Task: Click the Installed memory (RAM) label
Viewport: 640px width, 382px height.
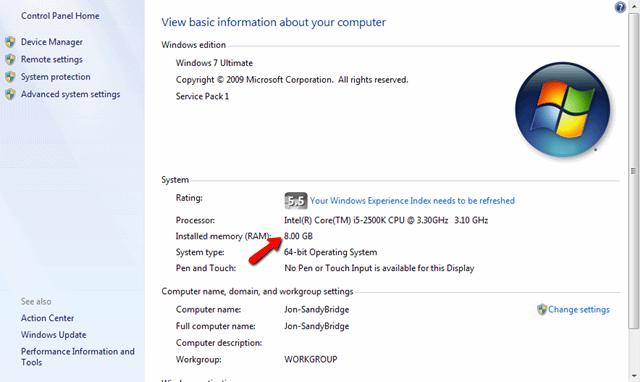Action: click(x=223, y=236)
